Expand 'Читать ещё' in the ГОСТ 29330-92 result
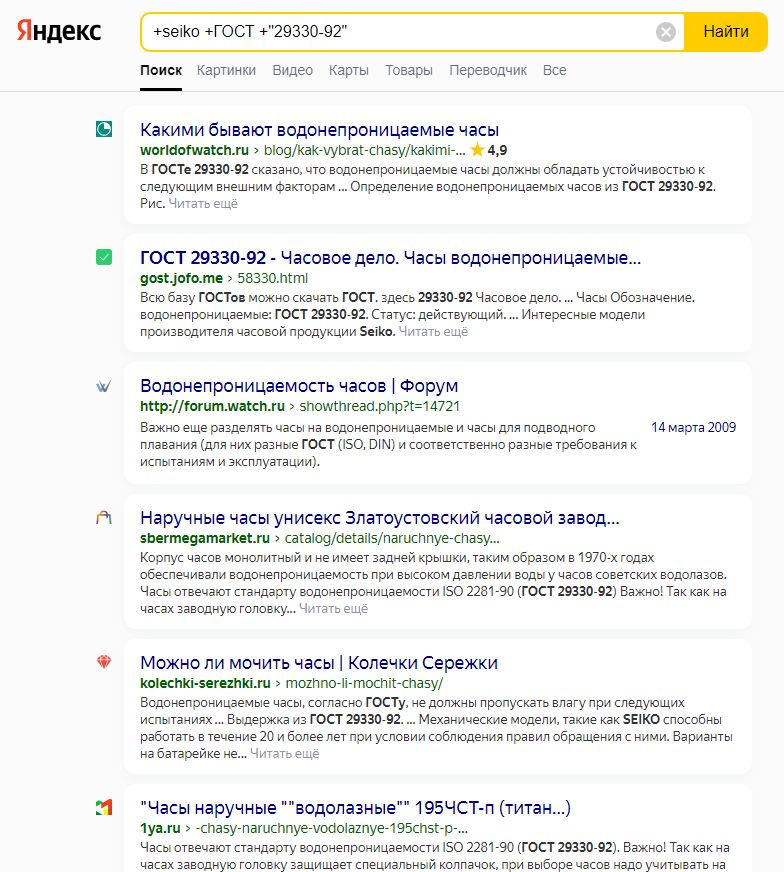784x872 pixels. click(433, 331)
